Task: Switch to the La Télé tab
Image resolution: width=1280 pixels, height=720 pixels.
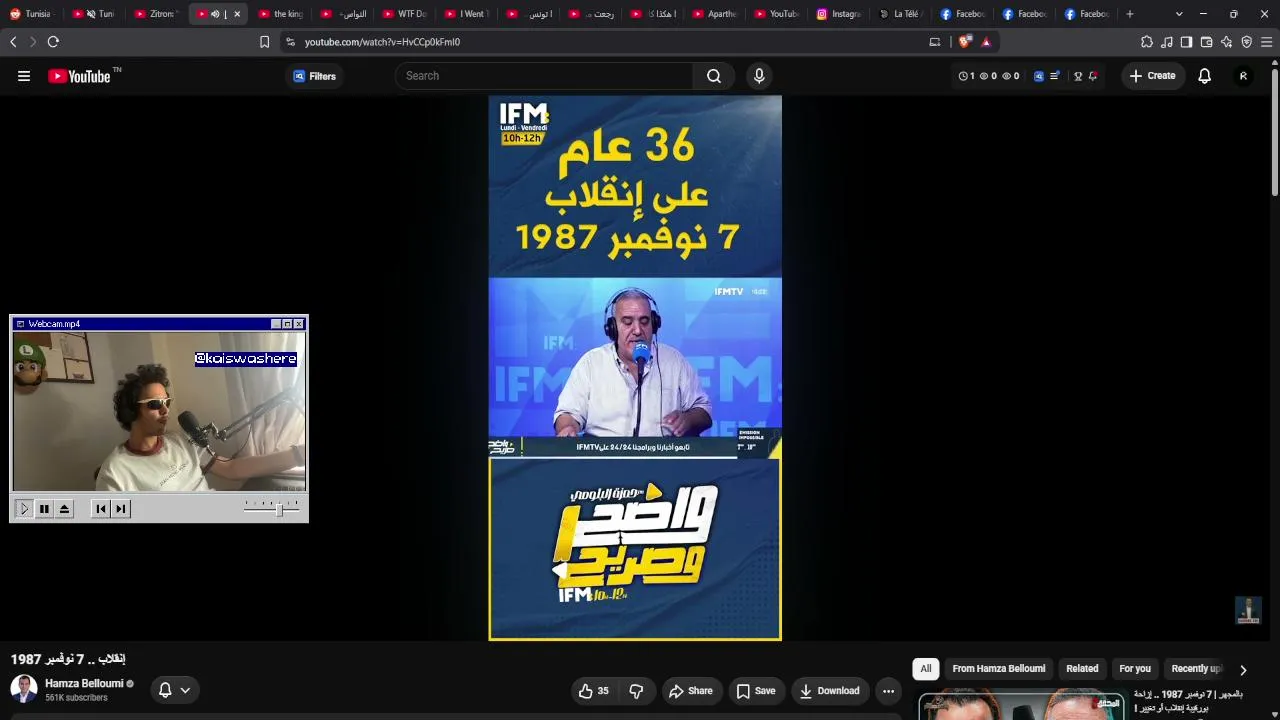Action: 900,14
